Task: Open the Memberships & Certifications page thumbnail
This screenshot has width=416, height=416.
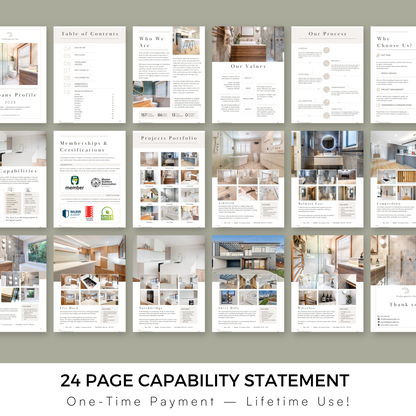Action: pos(90,179)
